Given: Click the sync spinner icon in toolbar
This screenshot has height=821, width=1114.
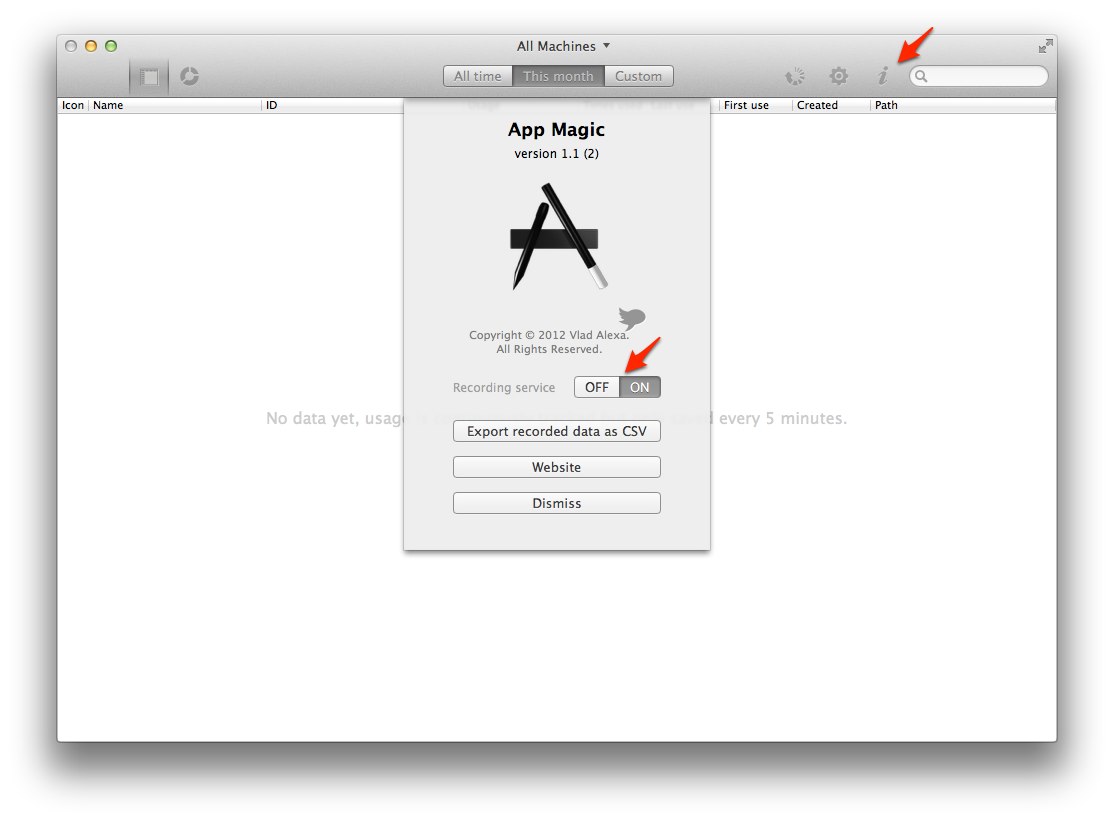Looking at the screenshot, I should tap(795, 76).
